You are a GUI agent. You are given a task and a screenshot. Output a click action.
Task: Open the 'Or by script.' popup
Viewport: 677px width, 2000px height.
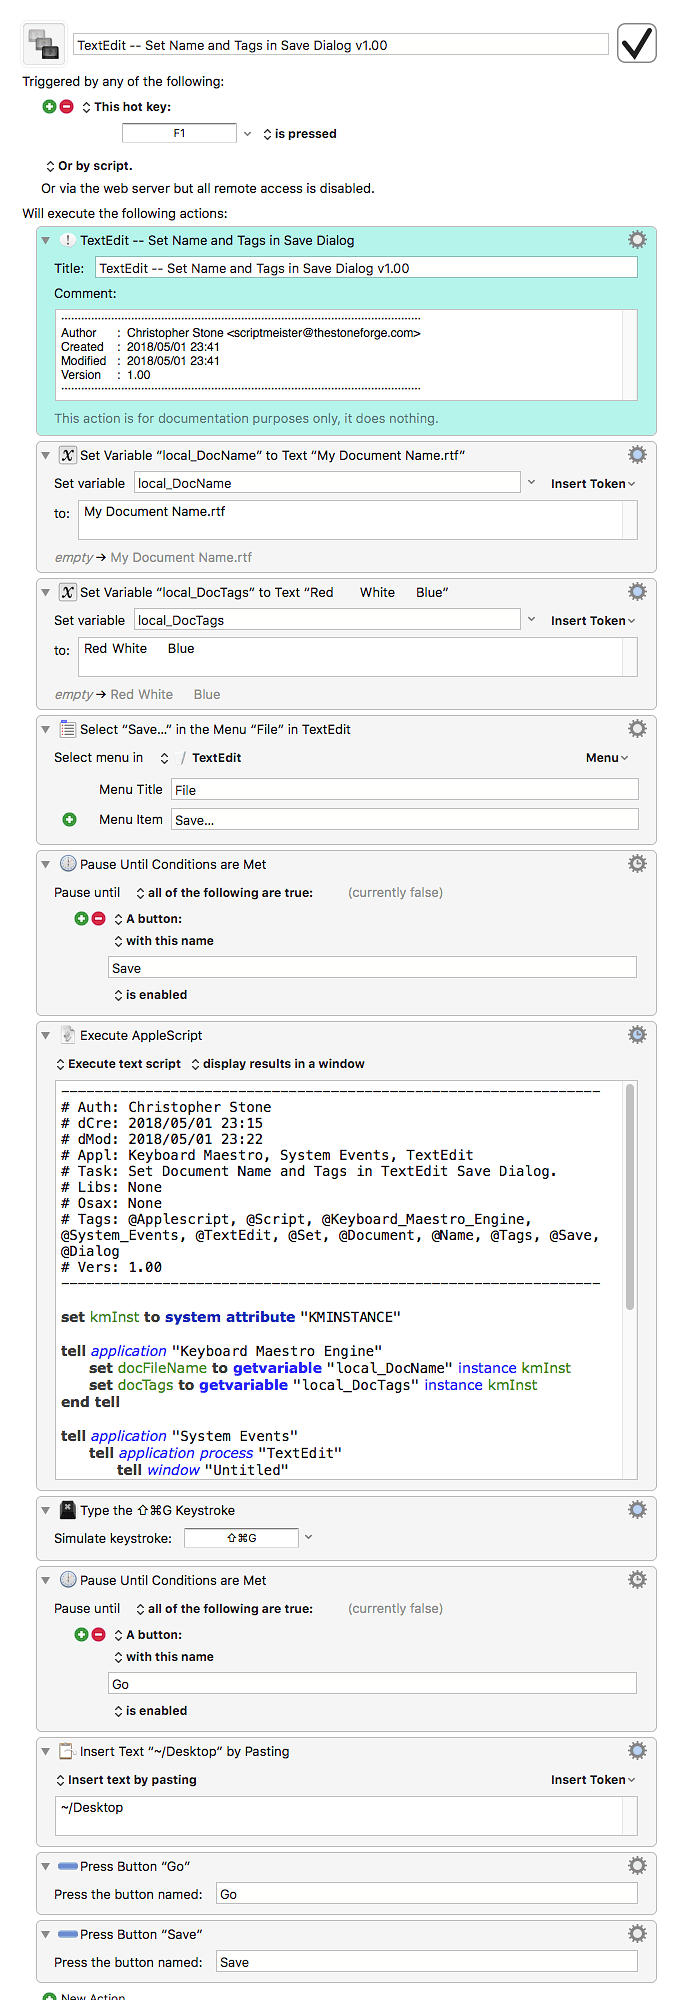(89, 166)
